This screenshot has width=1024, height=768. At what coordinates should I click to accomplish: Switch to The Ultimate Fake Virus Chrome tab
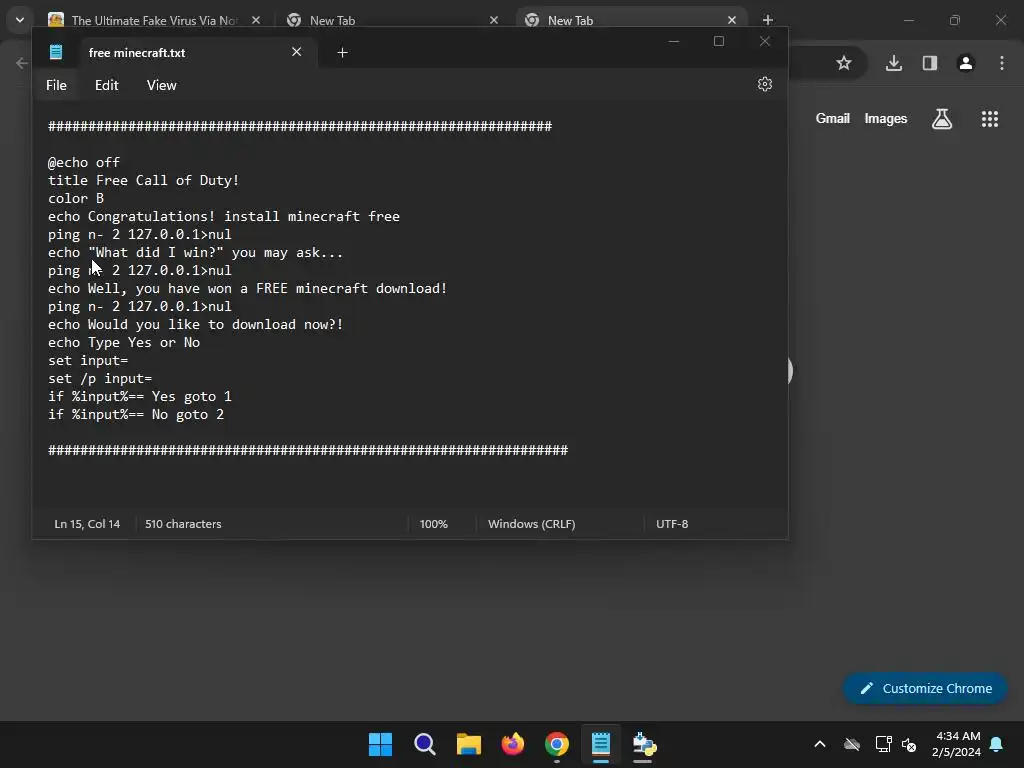pos(154,20)
